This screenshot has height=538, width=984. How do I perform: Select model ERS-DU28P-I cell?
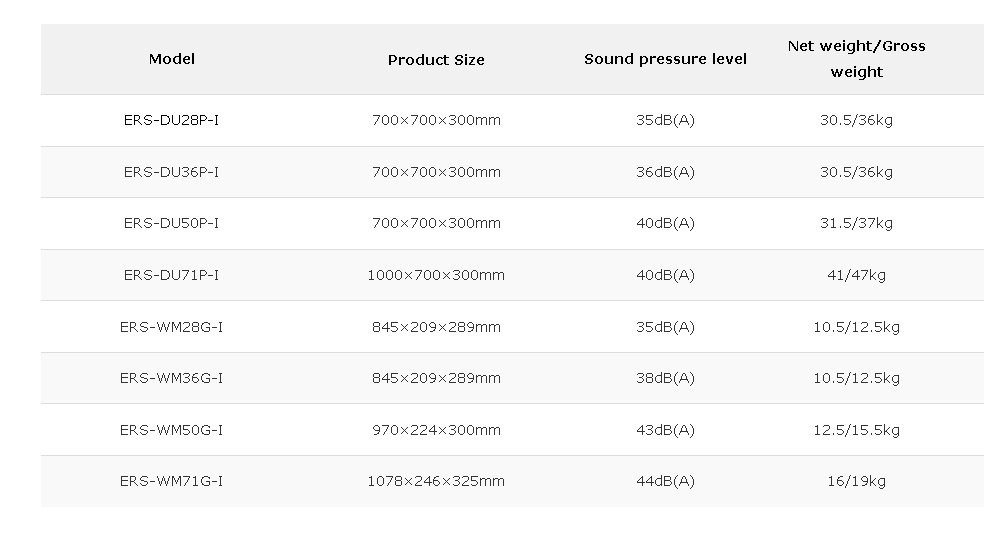click(171, 120)
